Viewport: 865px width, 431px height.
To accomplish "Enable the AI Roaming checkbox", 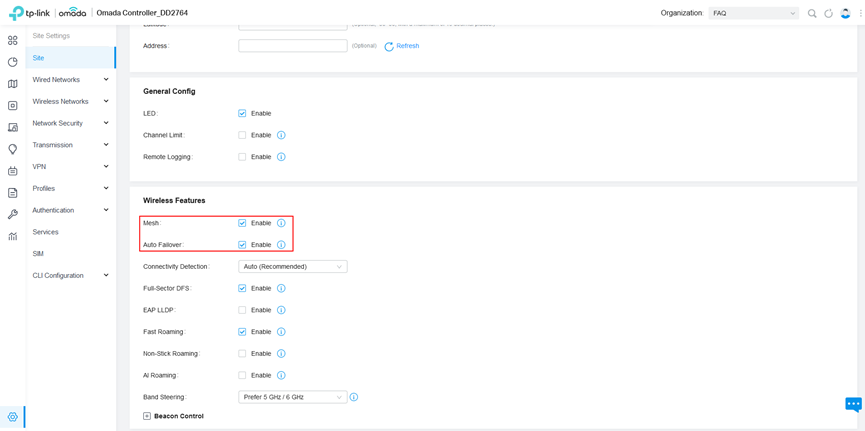I will 242,375.
